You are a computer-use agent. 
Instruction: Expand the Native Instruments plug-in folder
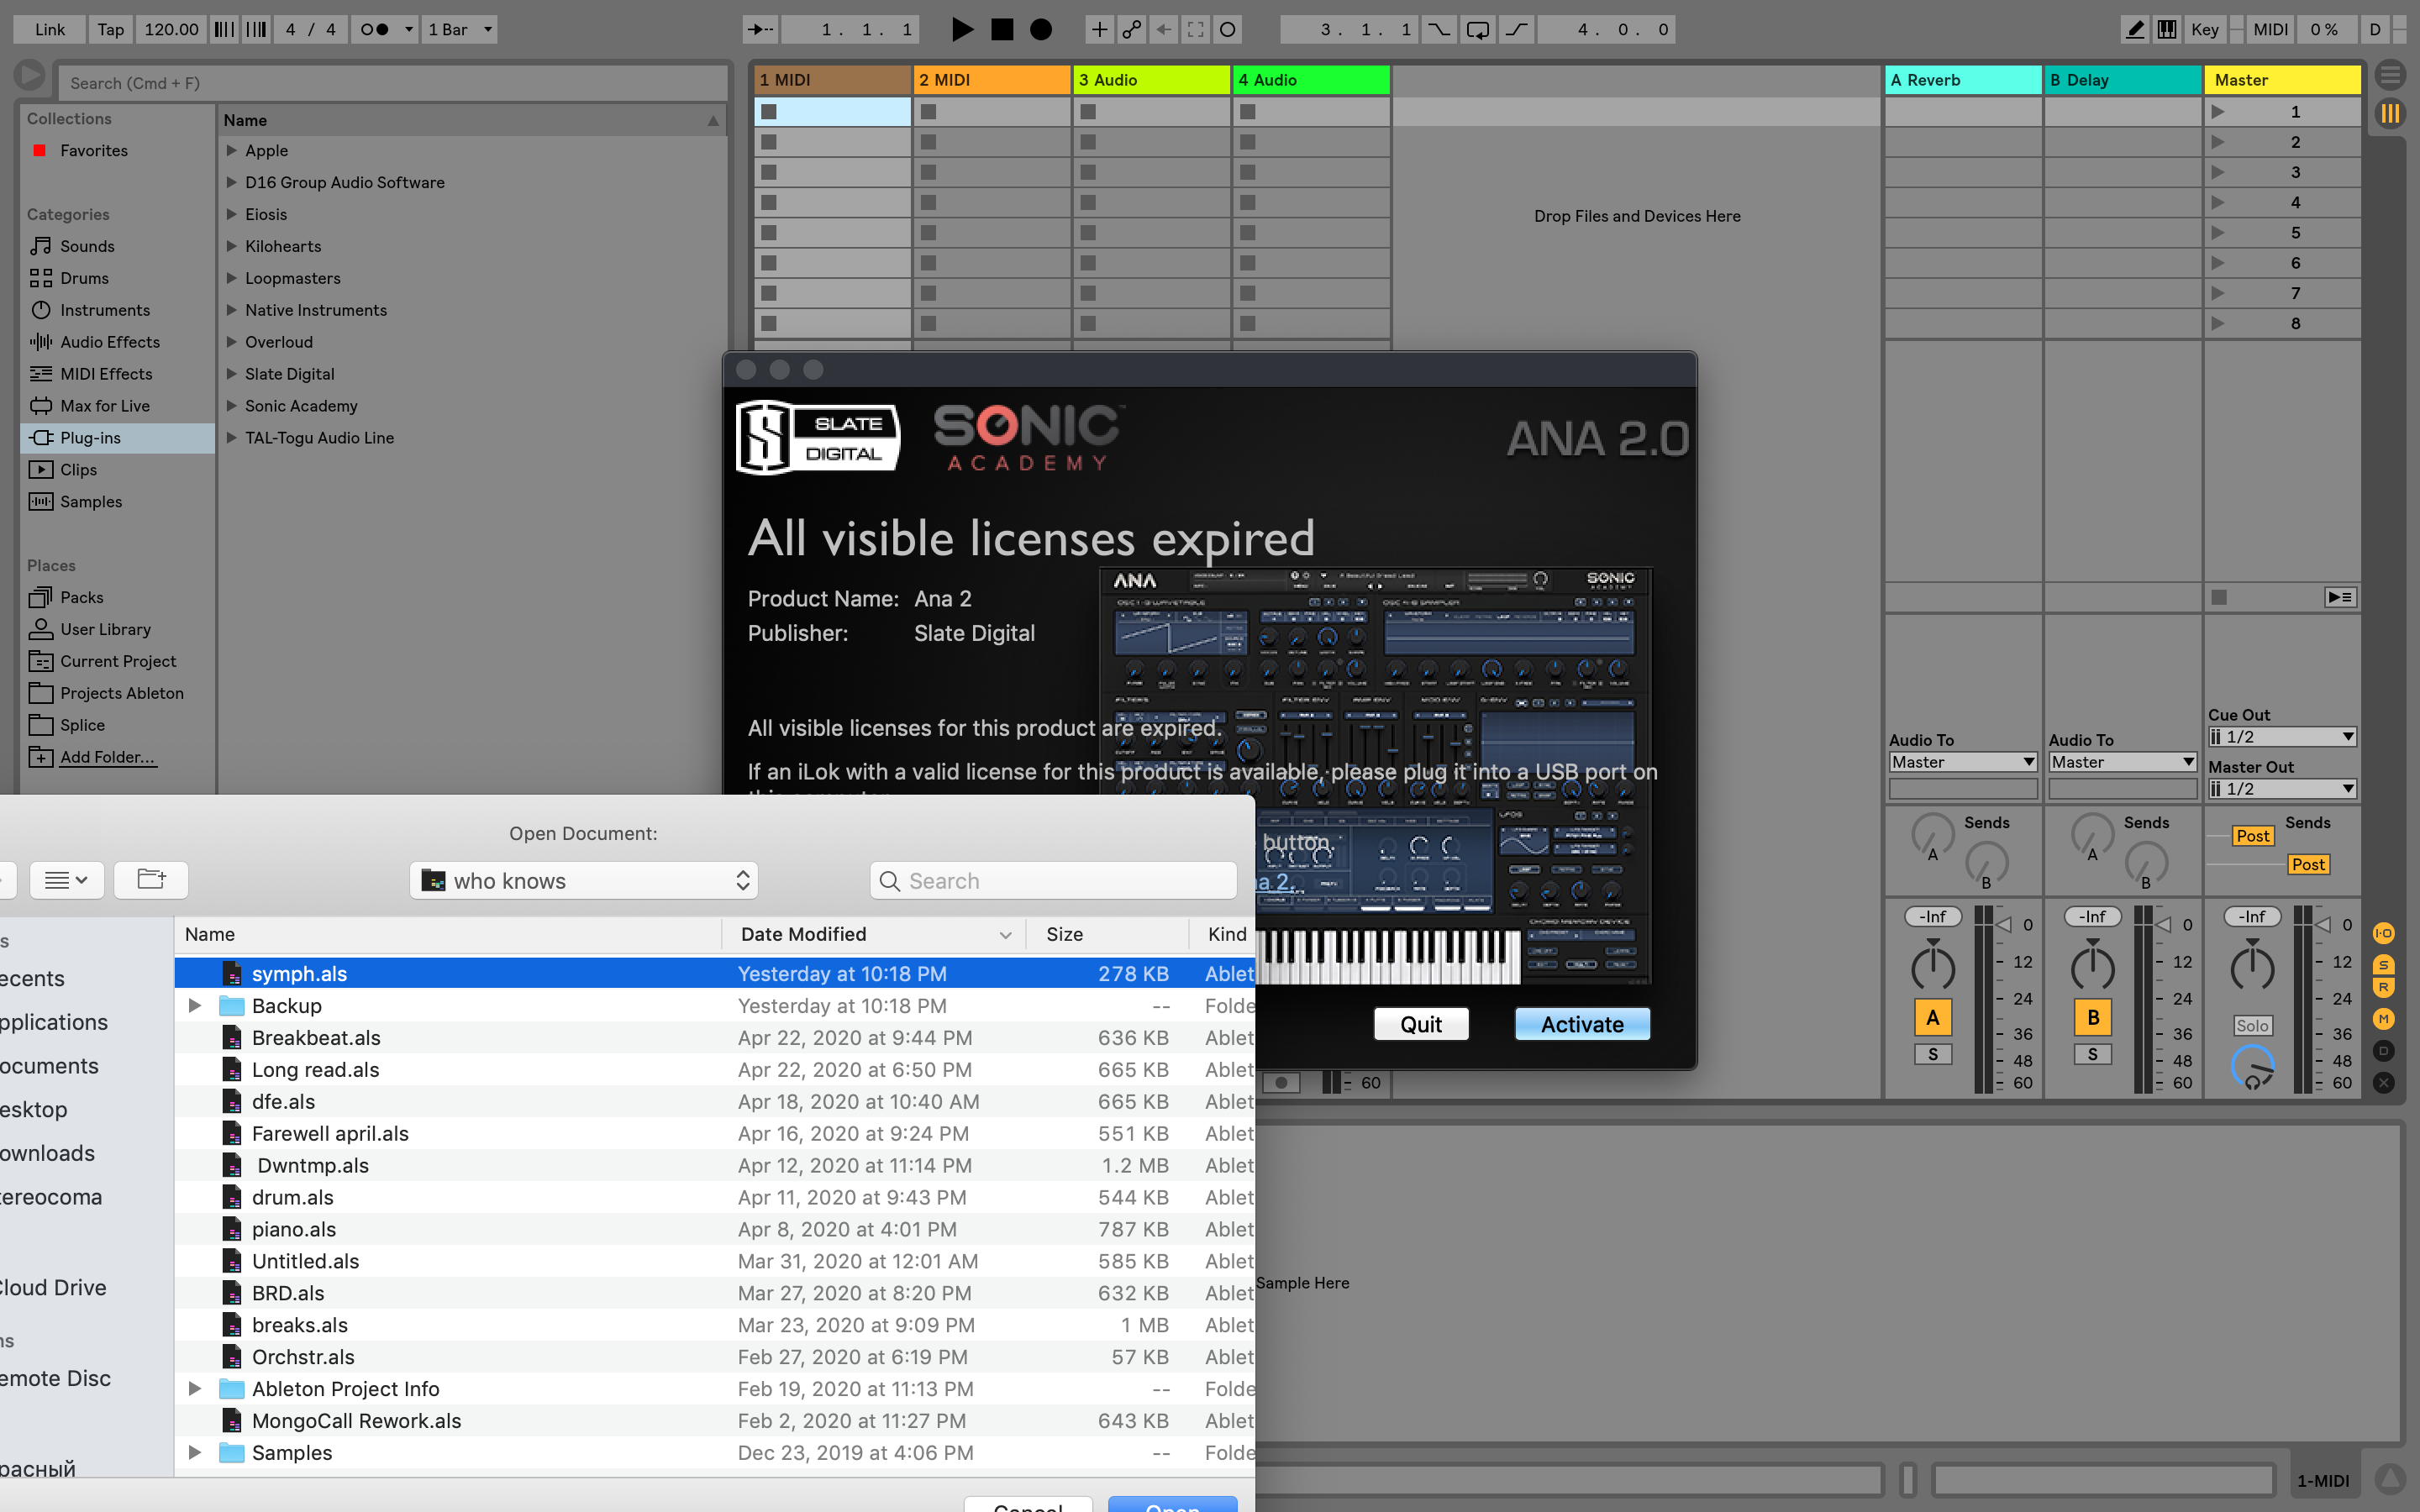(231, 310)
